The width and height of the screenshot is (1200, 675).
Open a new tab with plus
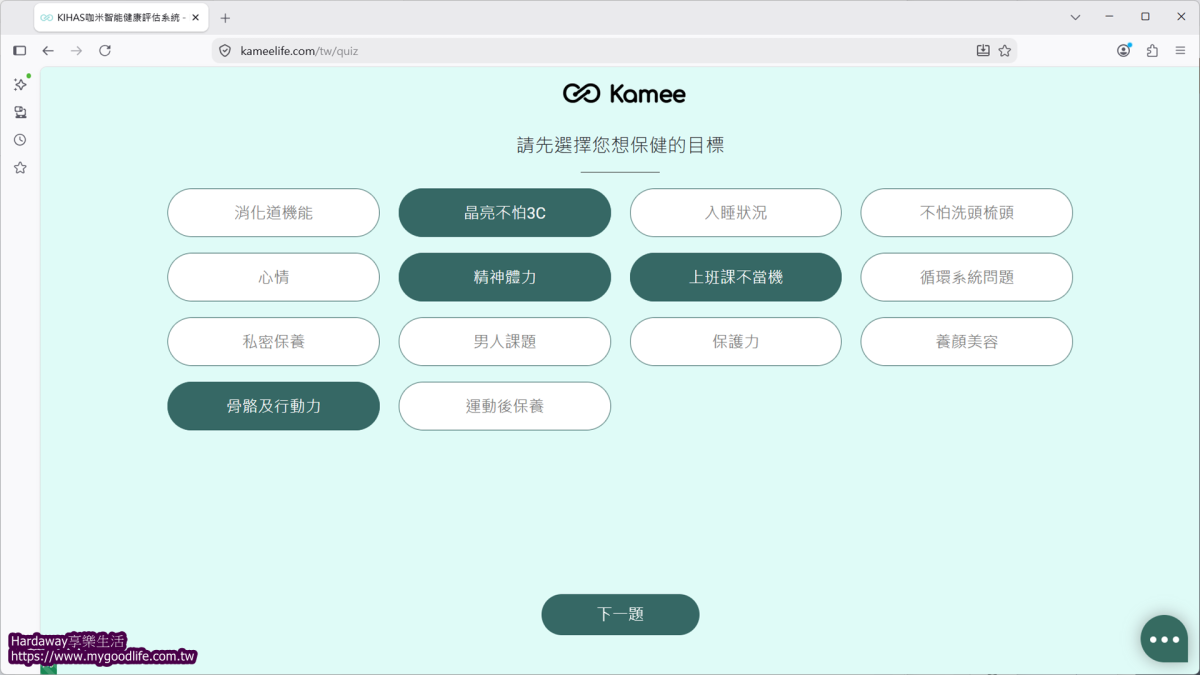pos(225,18)
